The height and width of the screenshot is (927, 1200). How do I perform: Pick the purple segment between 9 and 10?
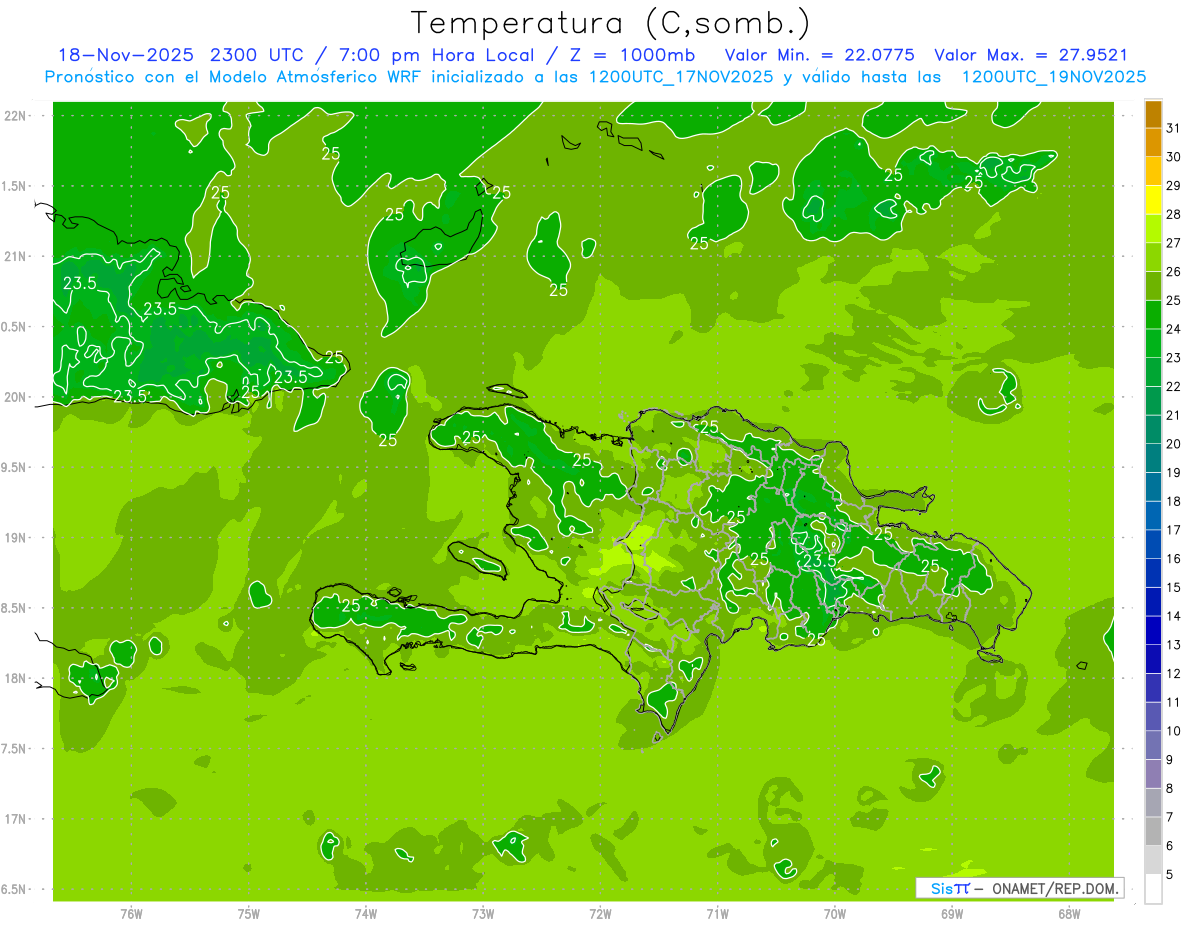(1153, 745)
